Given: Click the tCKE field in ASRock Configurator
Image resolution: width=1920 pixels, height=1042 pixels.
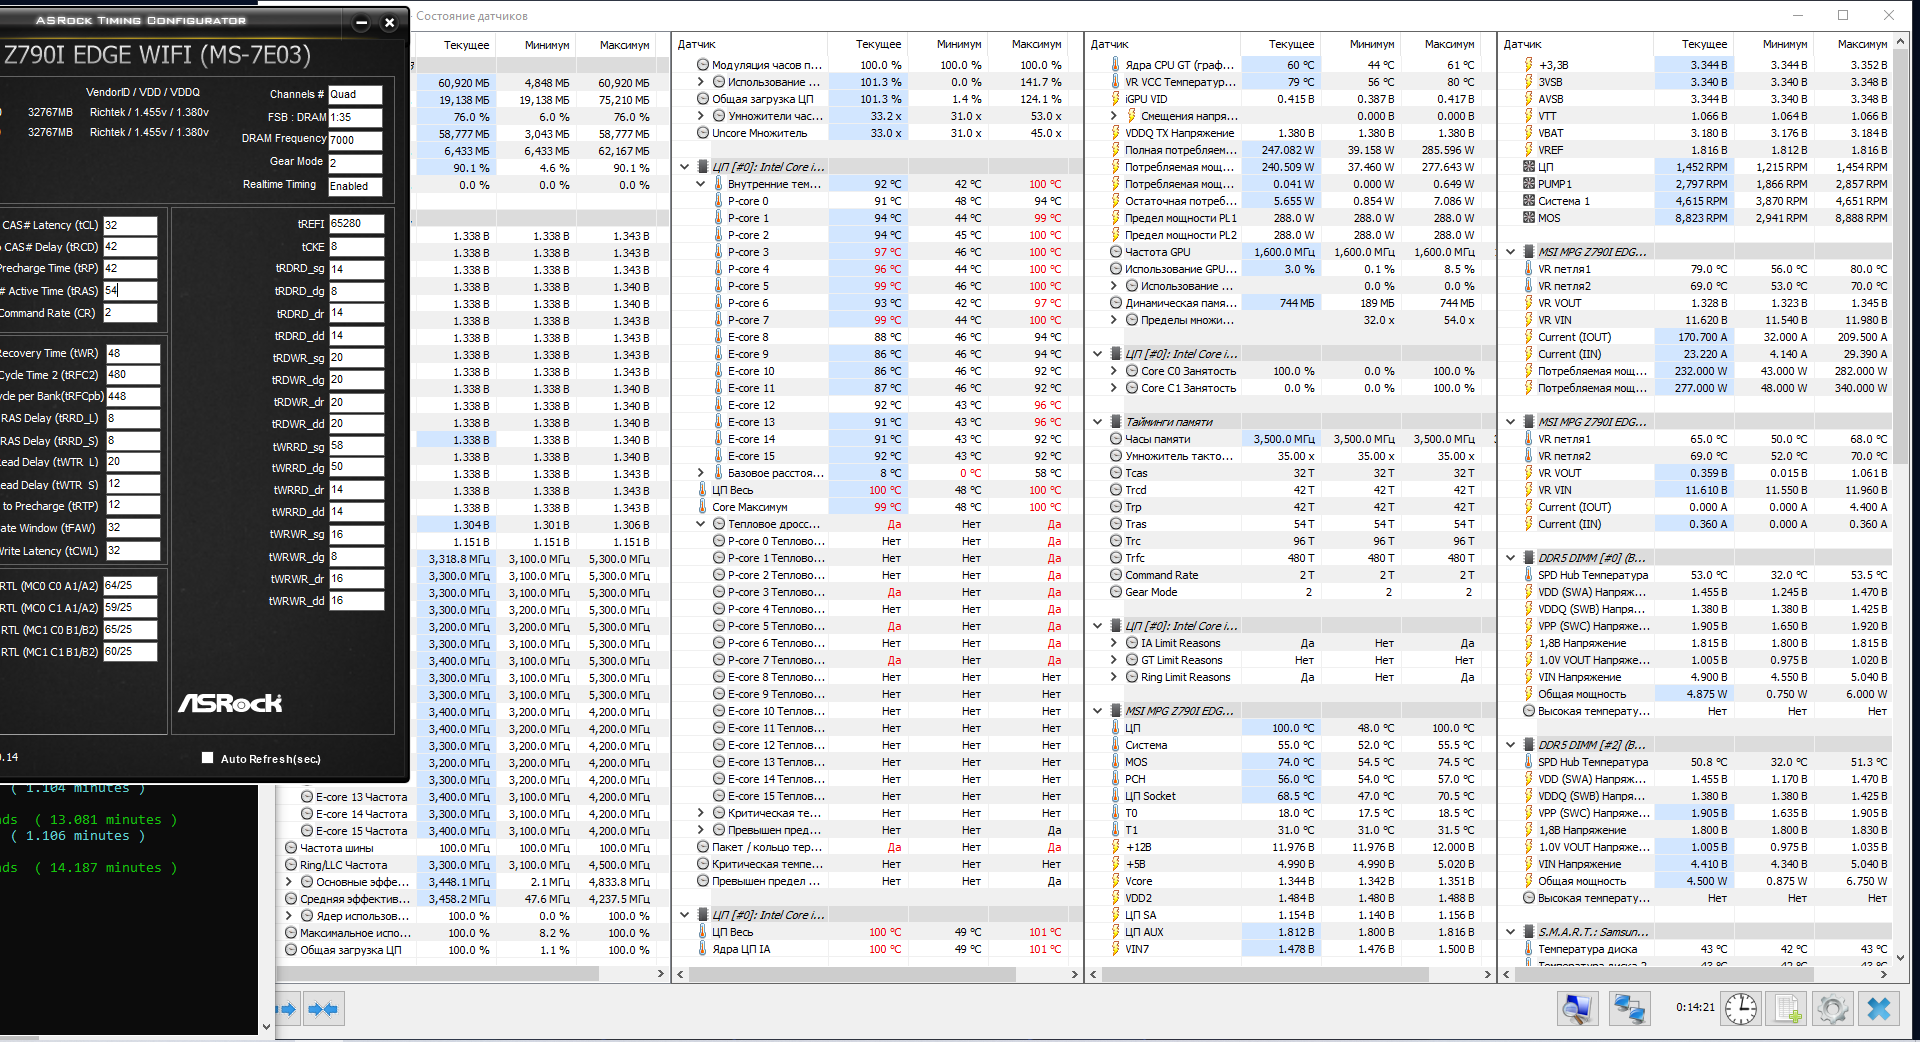Looking at the screenshot, I should pyautogui.click(x=356, y=247).
